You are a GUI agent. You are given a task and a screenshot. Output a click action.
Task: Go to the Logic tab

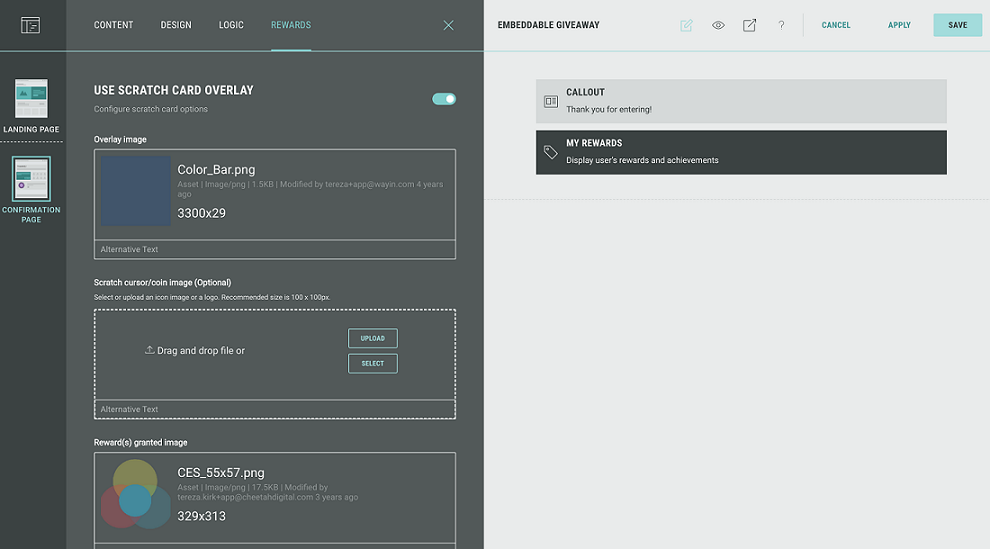coord(231,25)
